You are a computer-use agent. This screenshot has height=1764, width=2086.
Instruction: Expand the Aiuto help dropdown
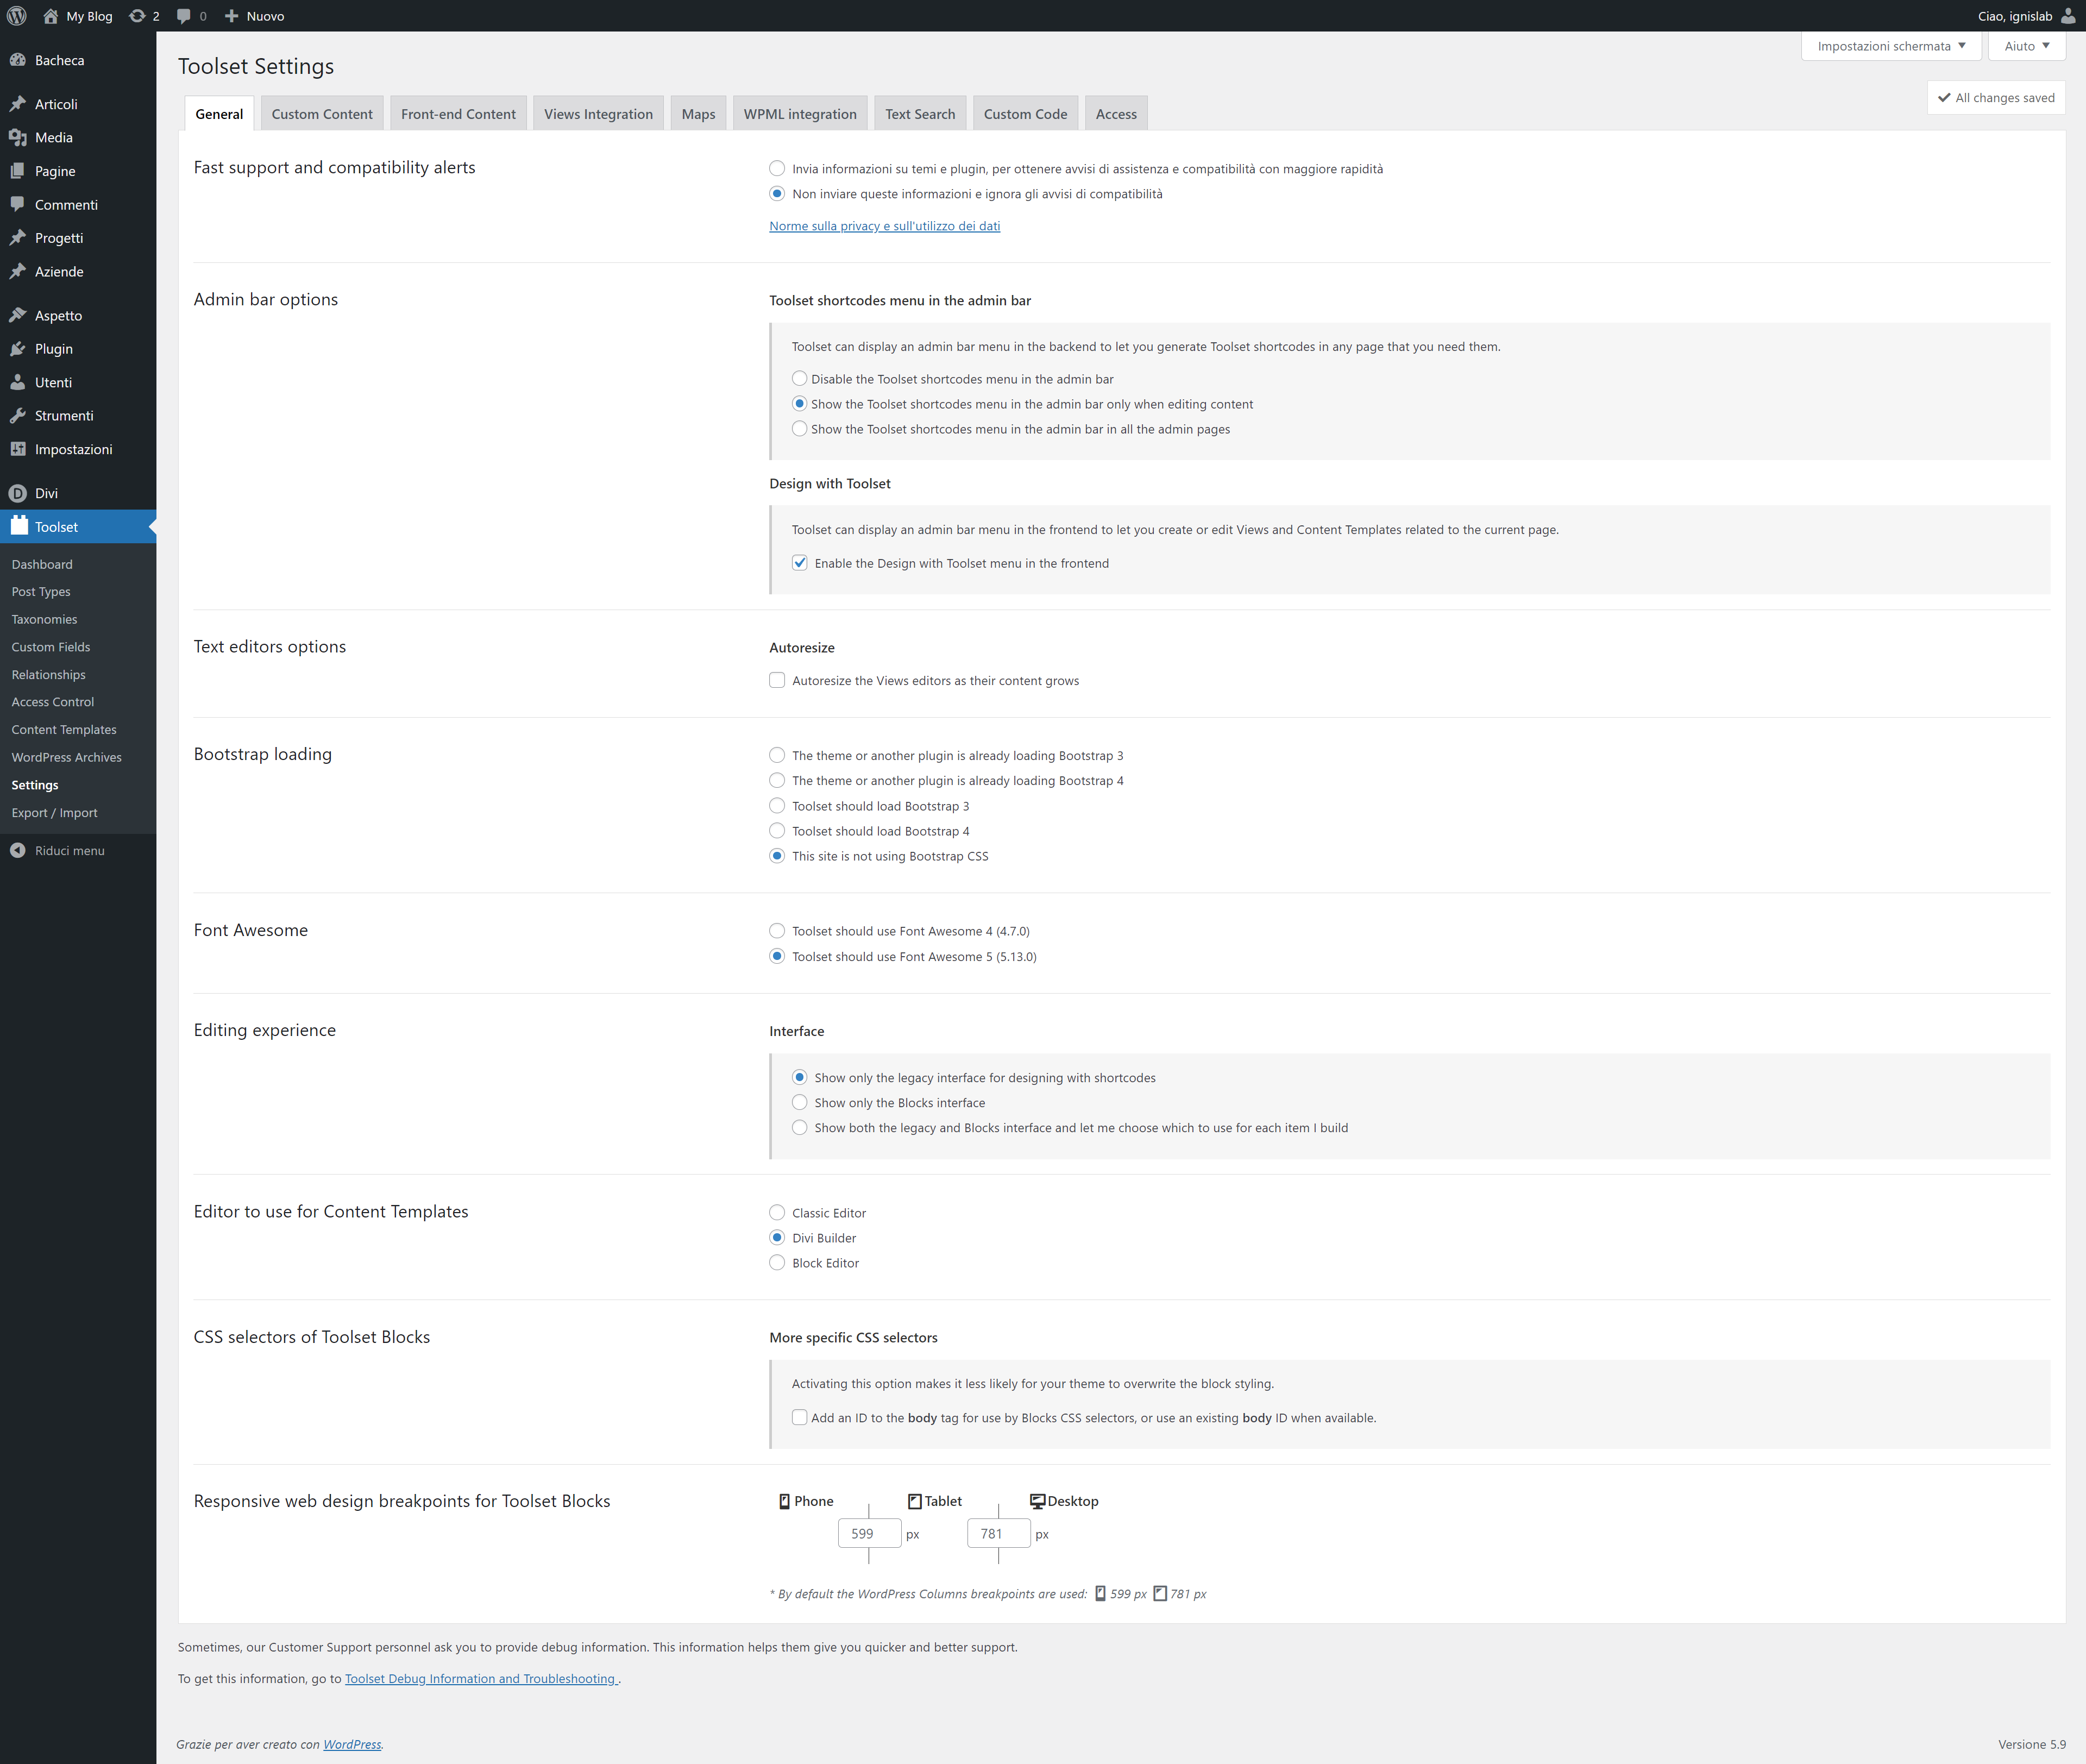tap(2026, 46)
